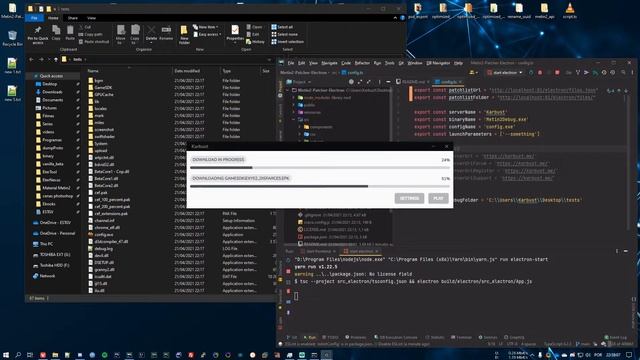
Task: Expand the public folder in Project tree
Action: 294,105
